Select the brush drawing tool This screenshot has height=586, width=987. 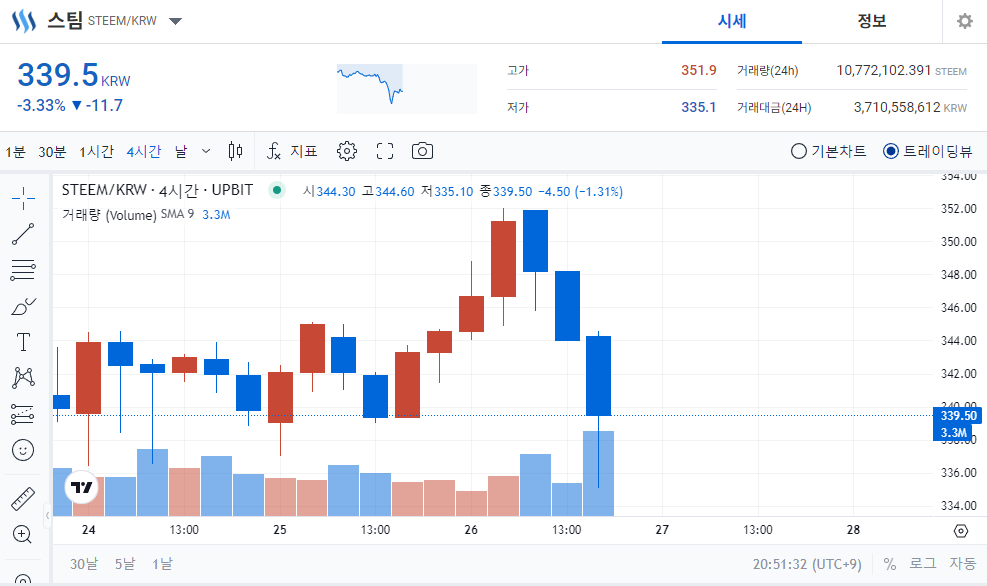point(23,307)
